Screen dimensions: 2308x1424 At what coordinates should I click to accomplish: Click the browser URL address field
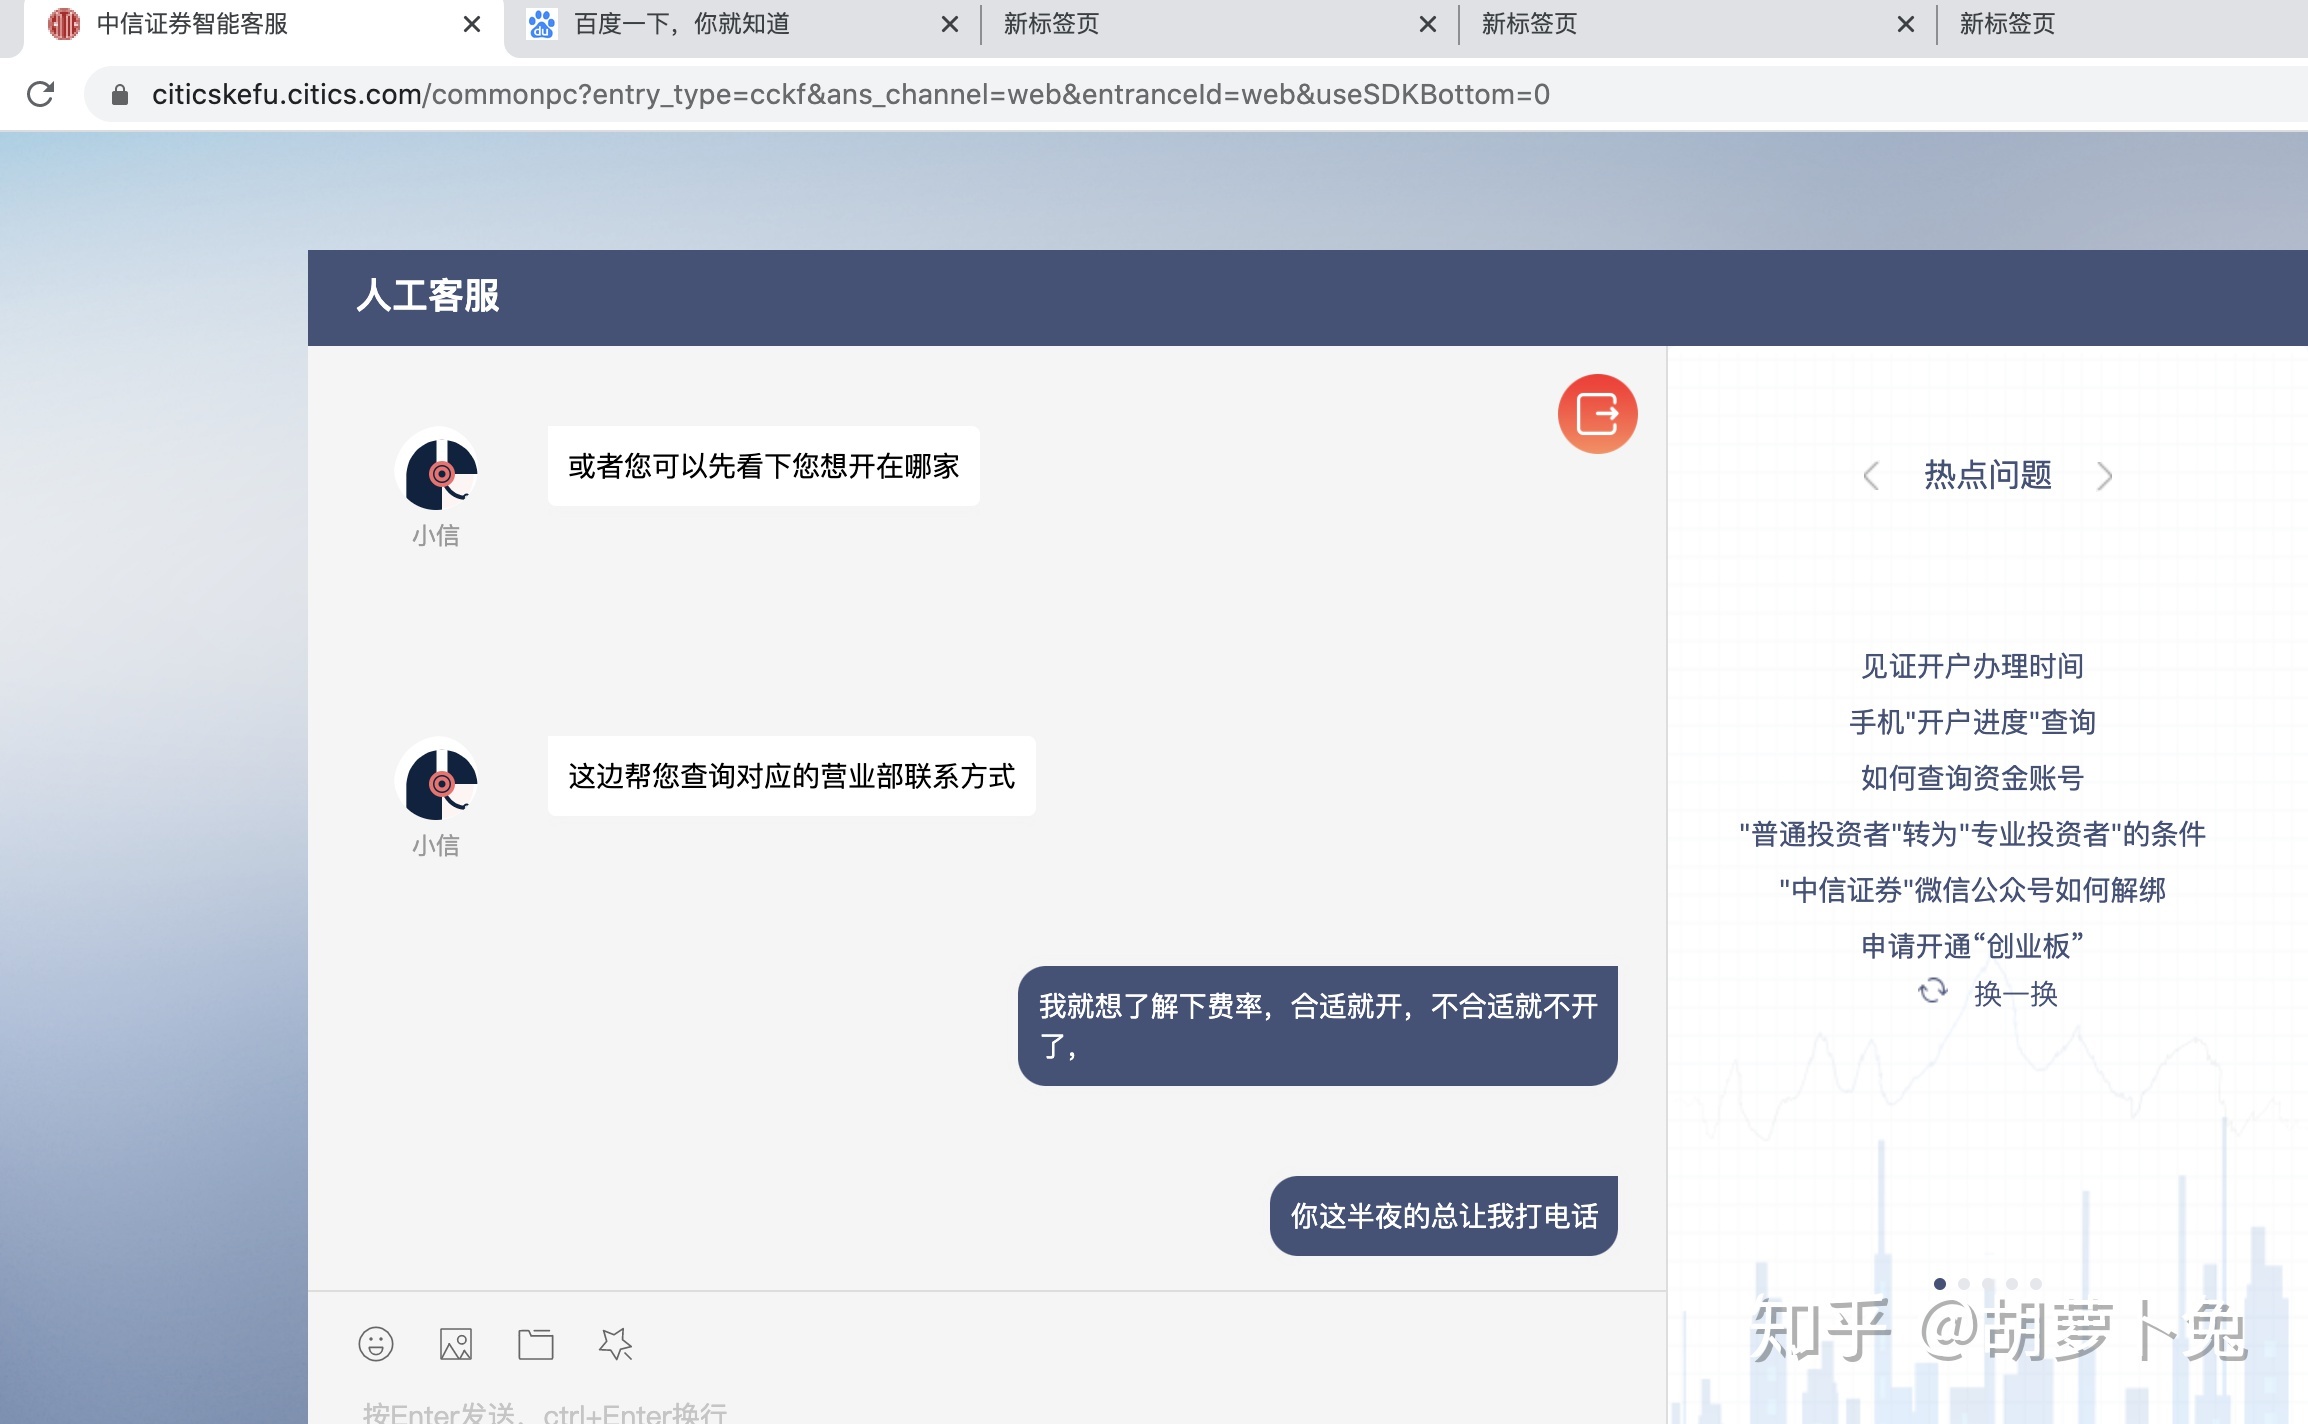[x=1196, y=94]
